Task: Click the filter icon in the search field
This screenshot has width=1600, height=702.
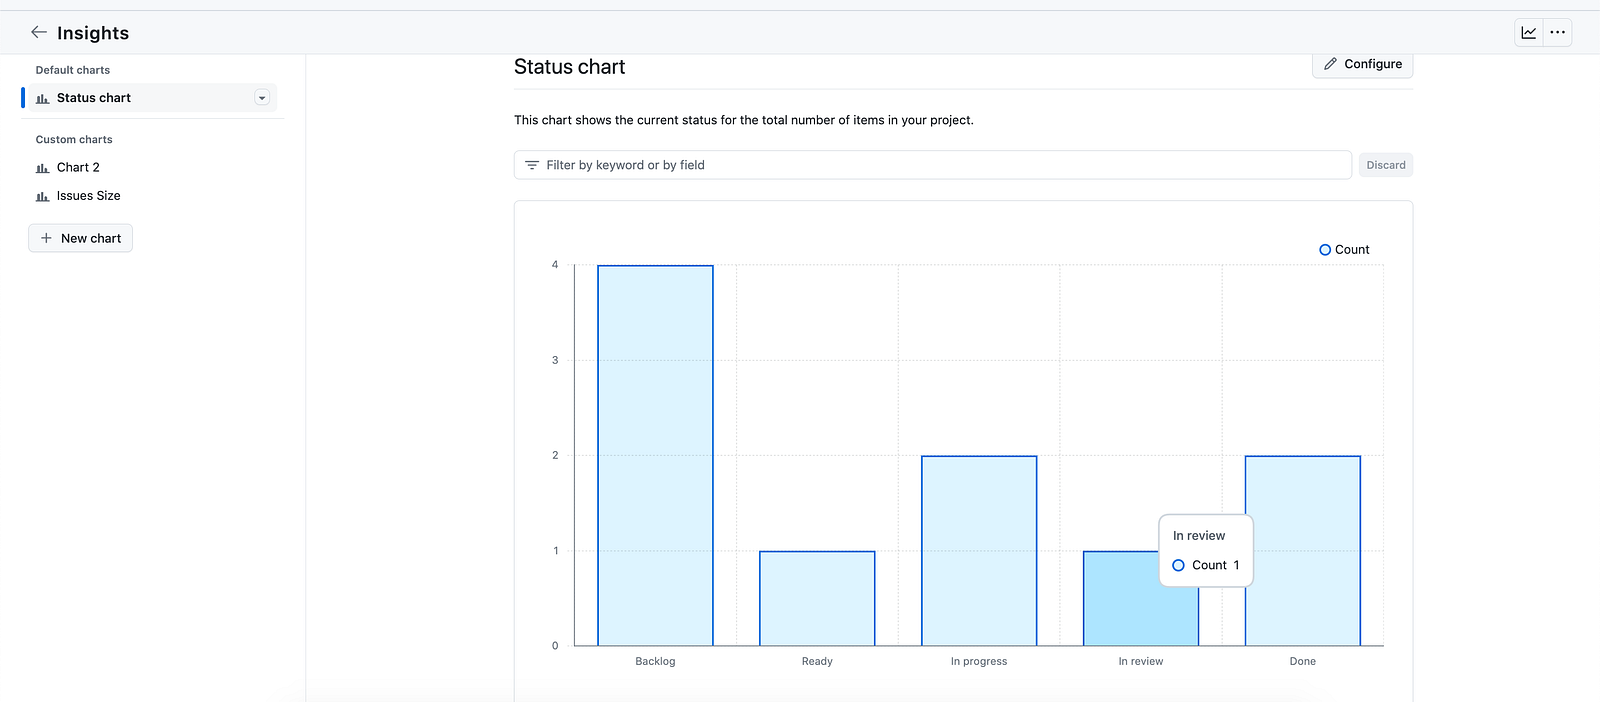Action: [532, 165]
